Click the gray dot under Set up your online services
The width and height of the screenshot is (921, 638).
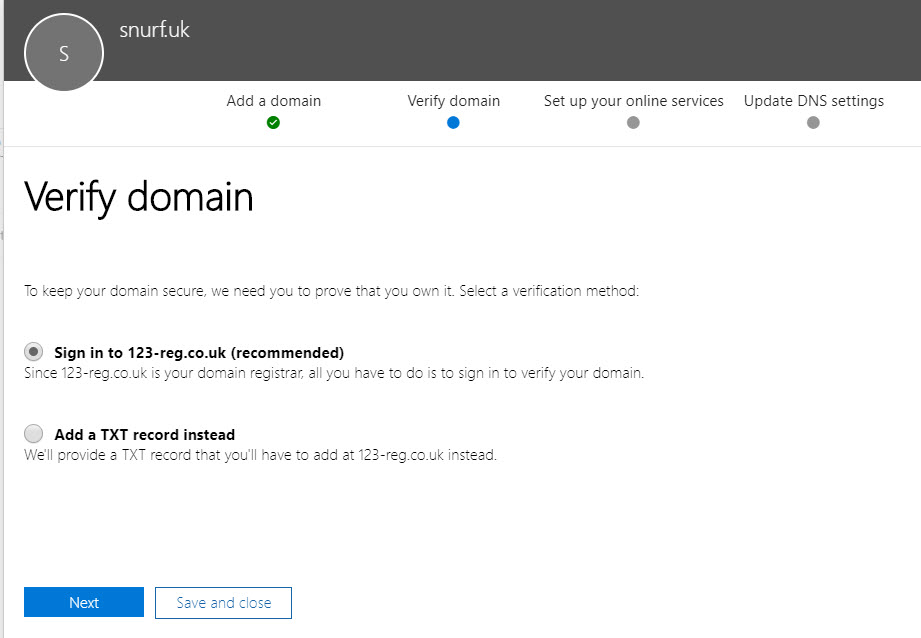coord(633,122)
